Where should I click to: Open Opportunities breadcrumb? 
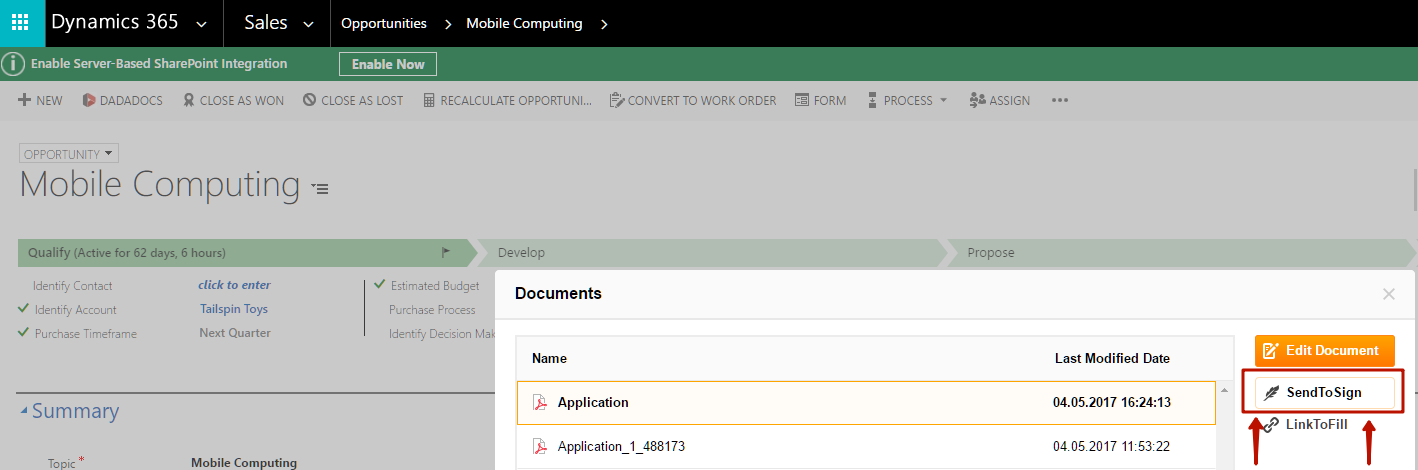click(384, 23)
